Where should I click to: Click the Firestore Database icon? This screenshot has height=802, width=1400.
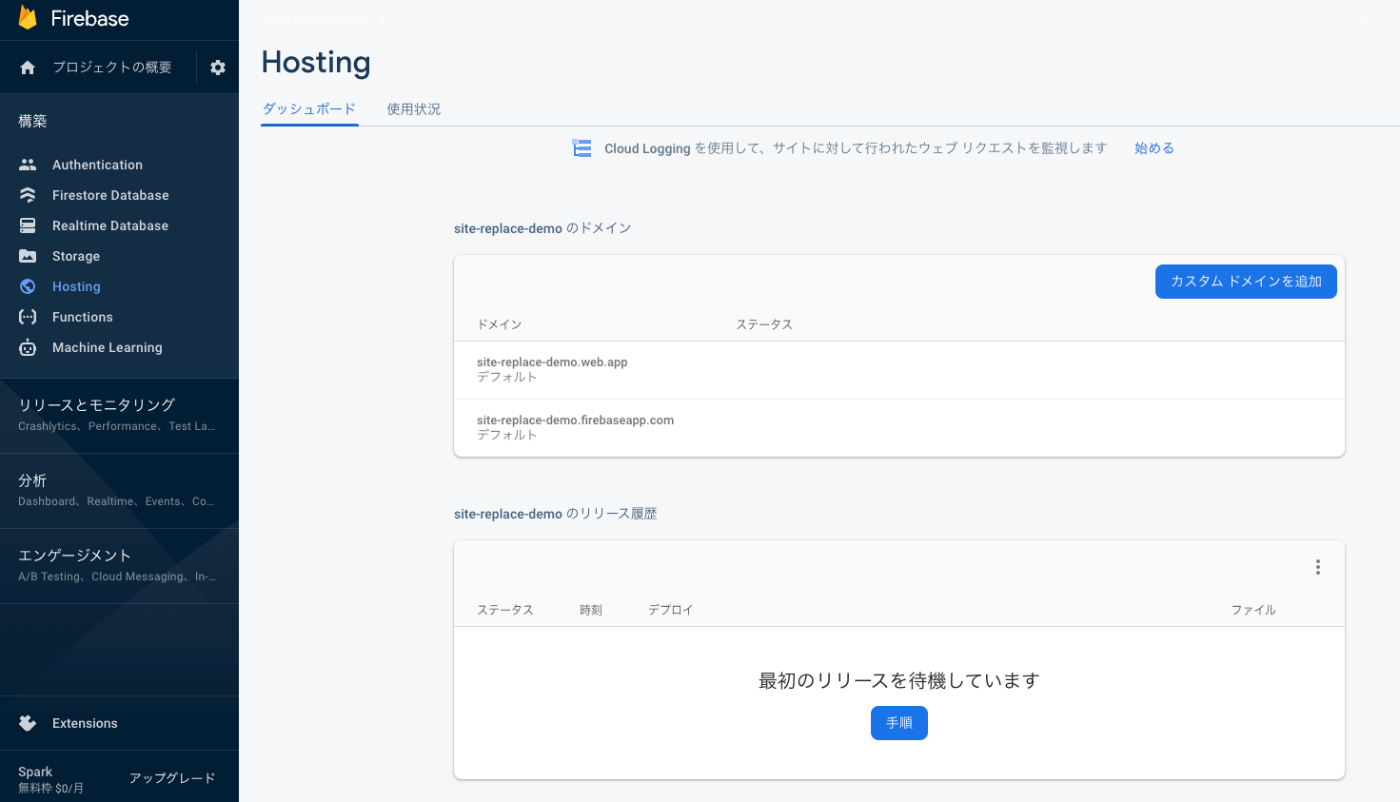point(28,195)
